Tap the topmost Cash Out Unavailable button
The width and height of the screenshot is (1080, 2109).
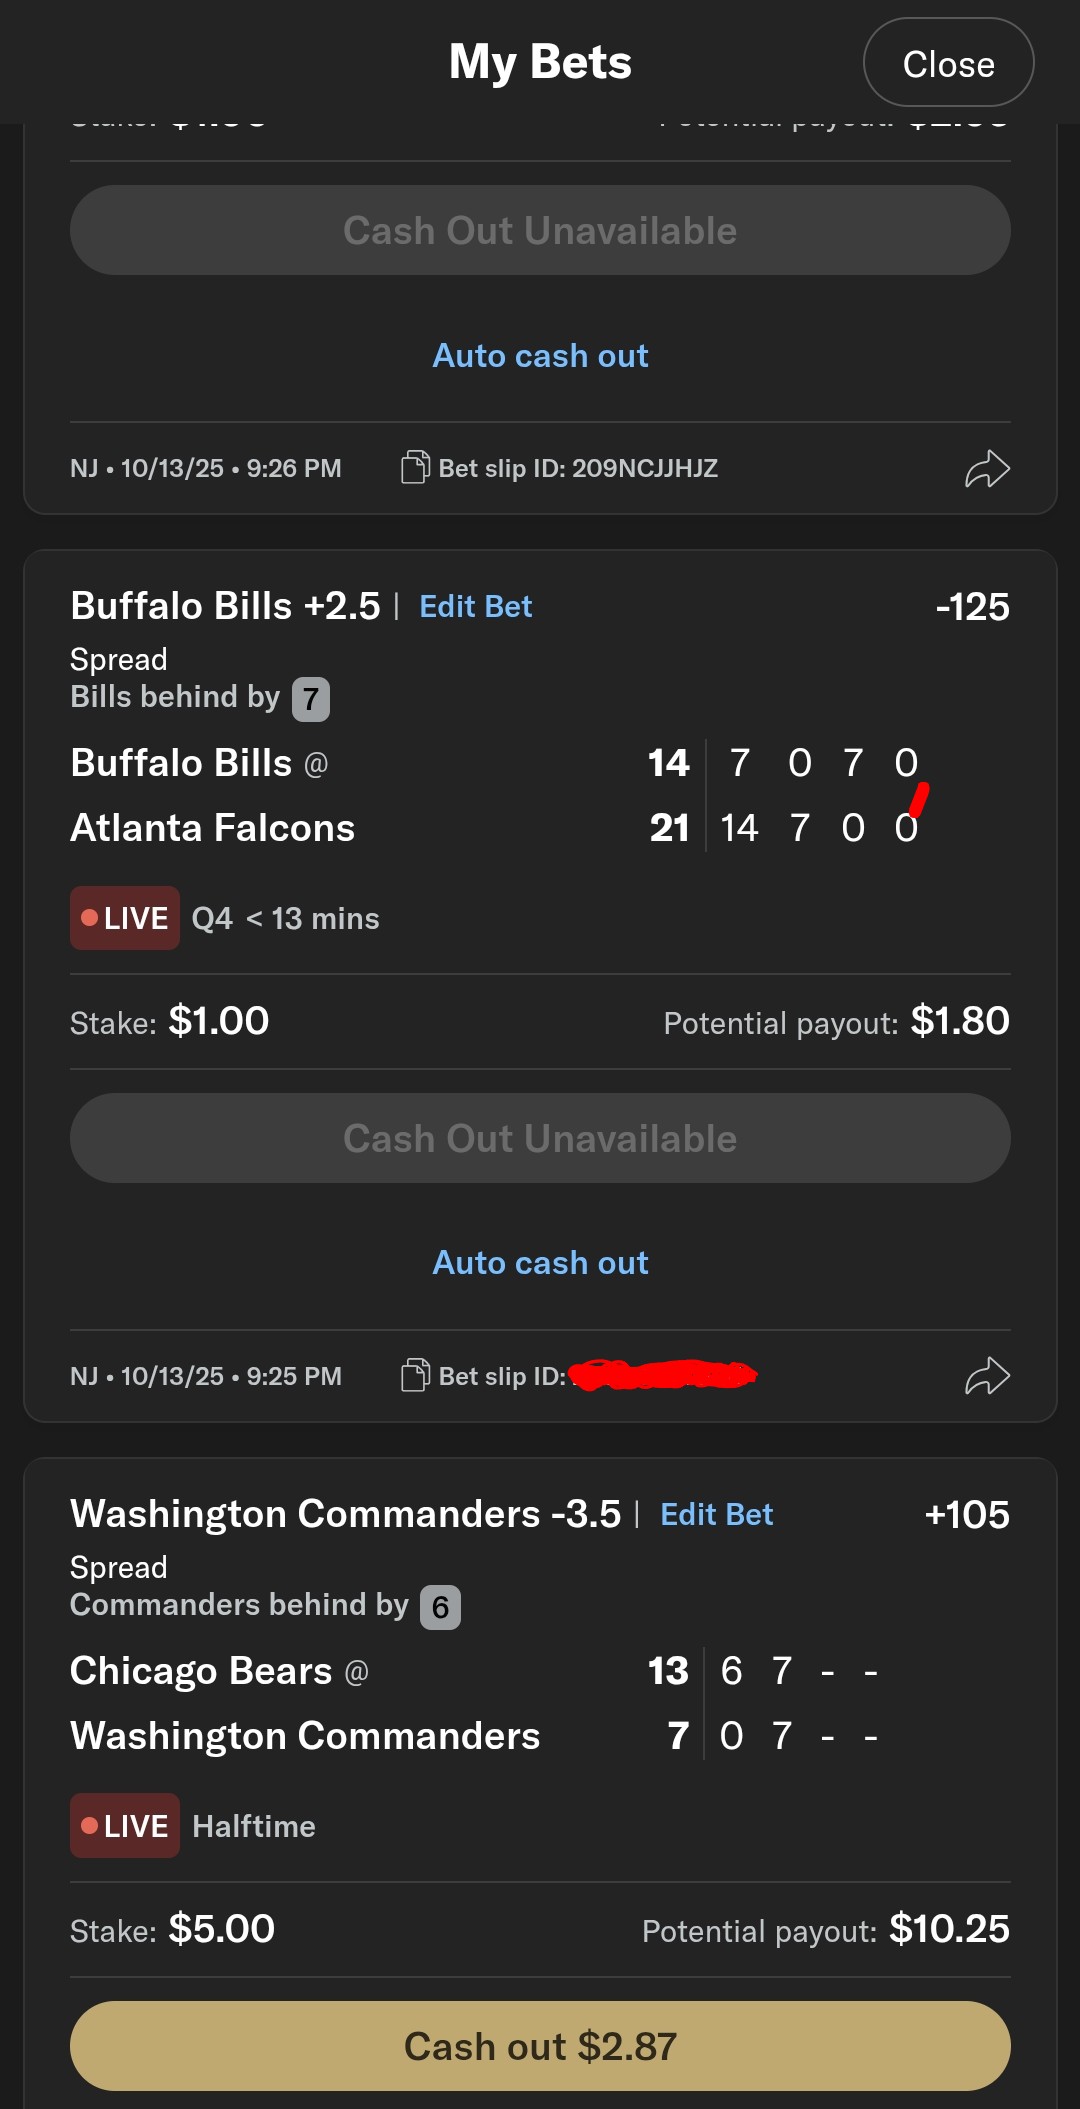point(540,230)
